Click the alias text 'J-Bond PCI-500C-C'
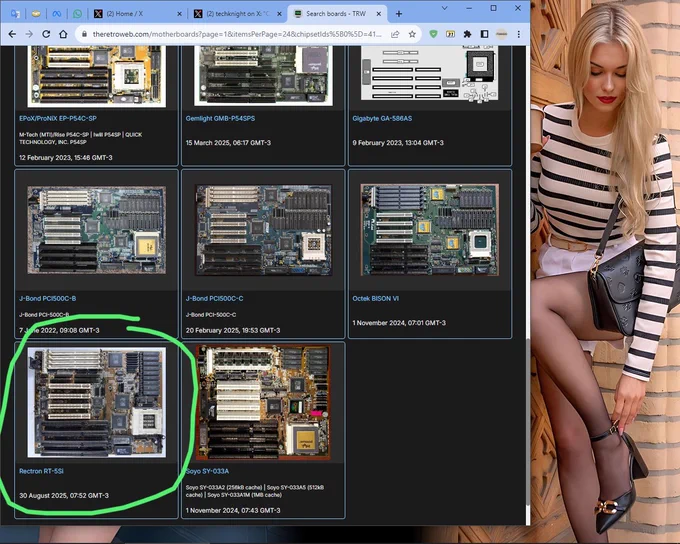 pos(211,315)
